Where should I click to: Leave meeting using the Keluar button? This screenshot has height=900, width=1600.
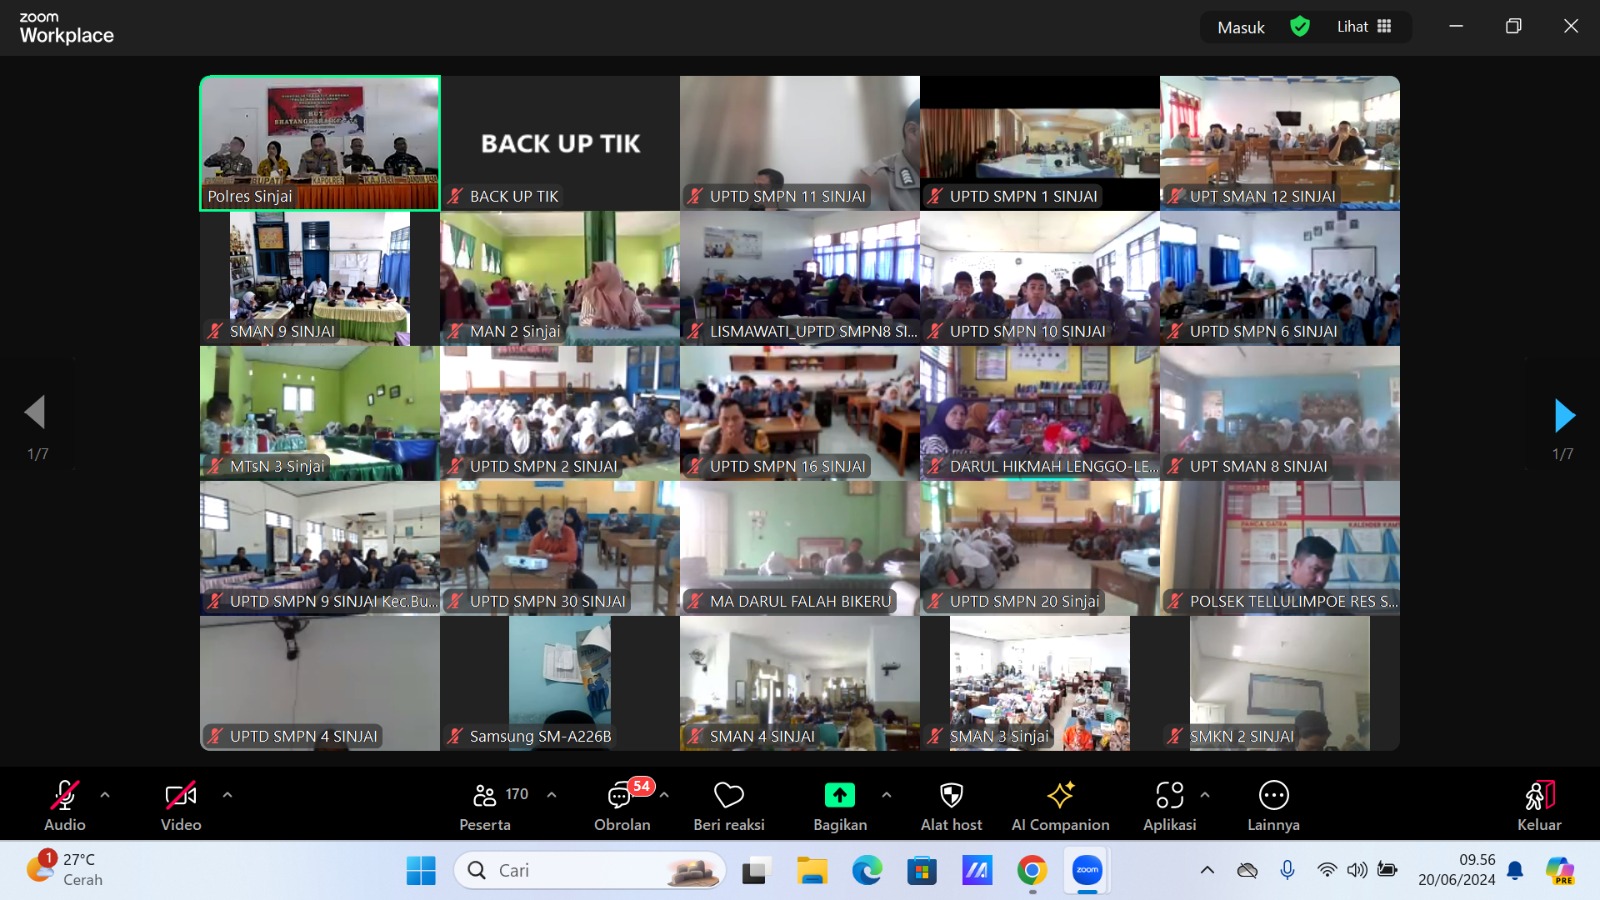1539,805
